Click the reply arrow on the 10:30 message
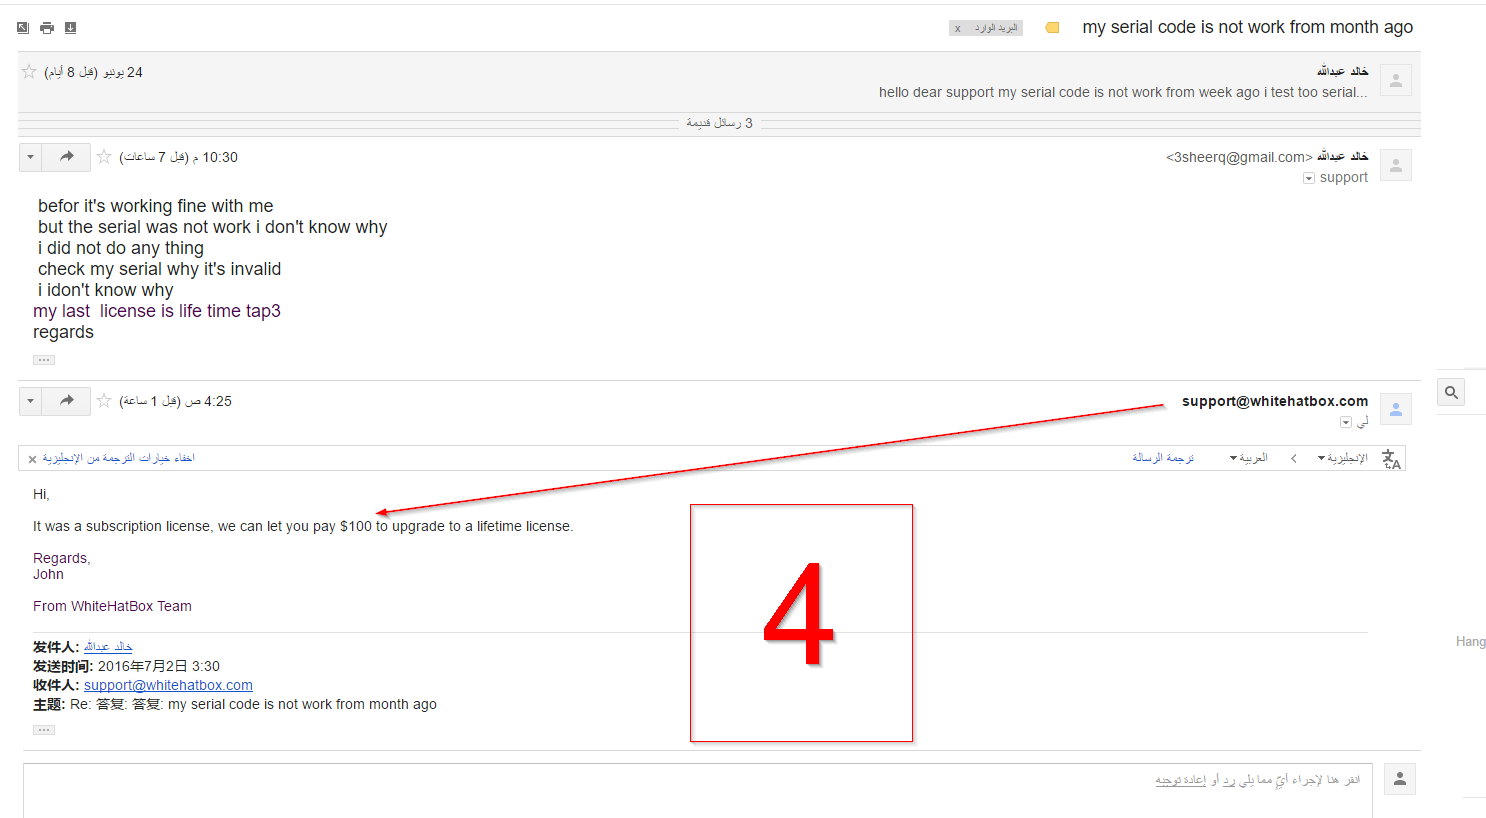Viewport: 1486px width, 818px height. point(67,157)
